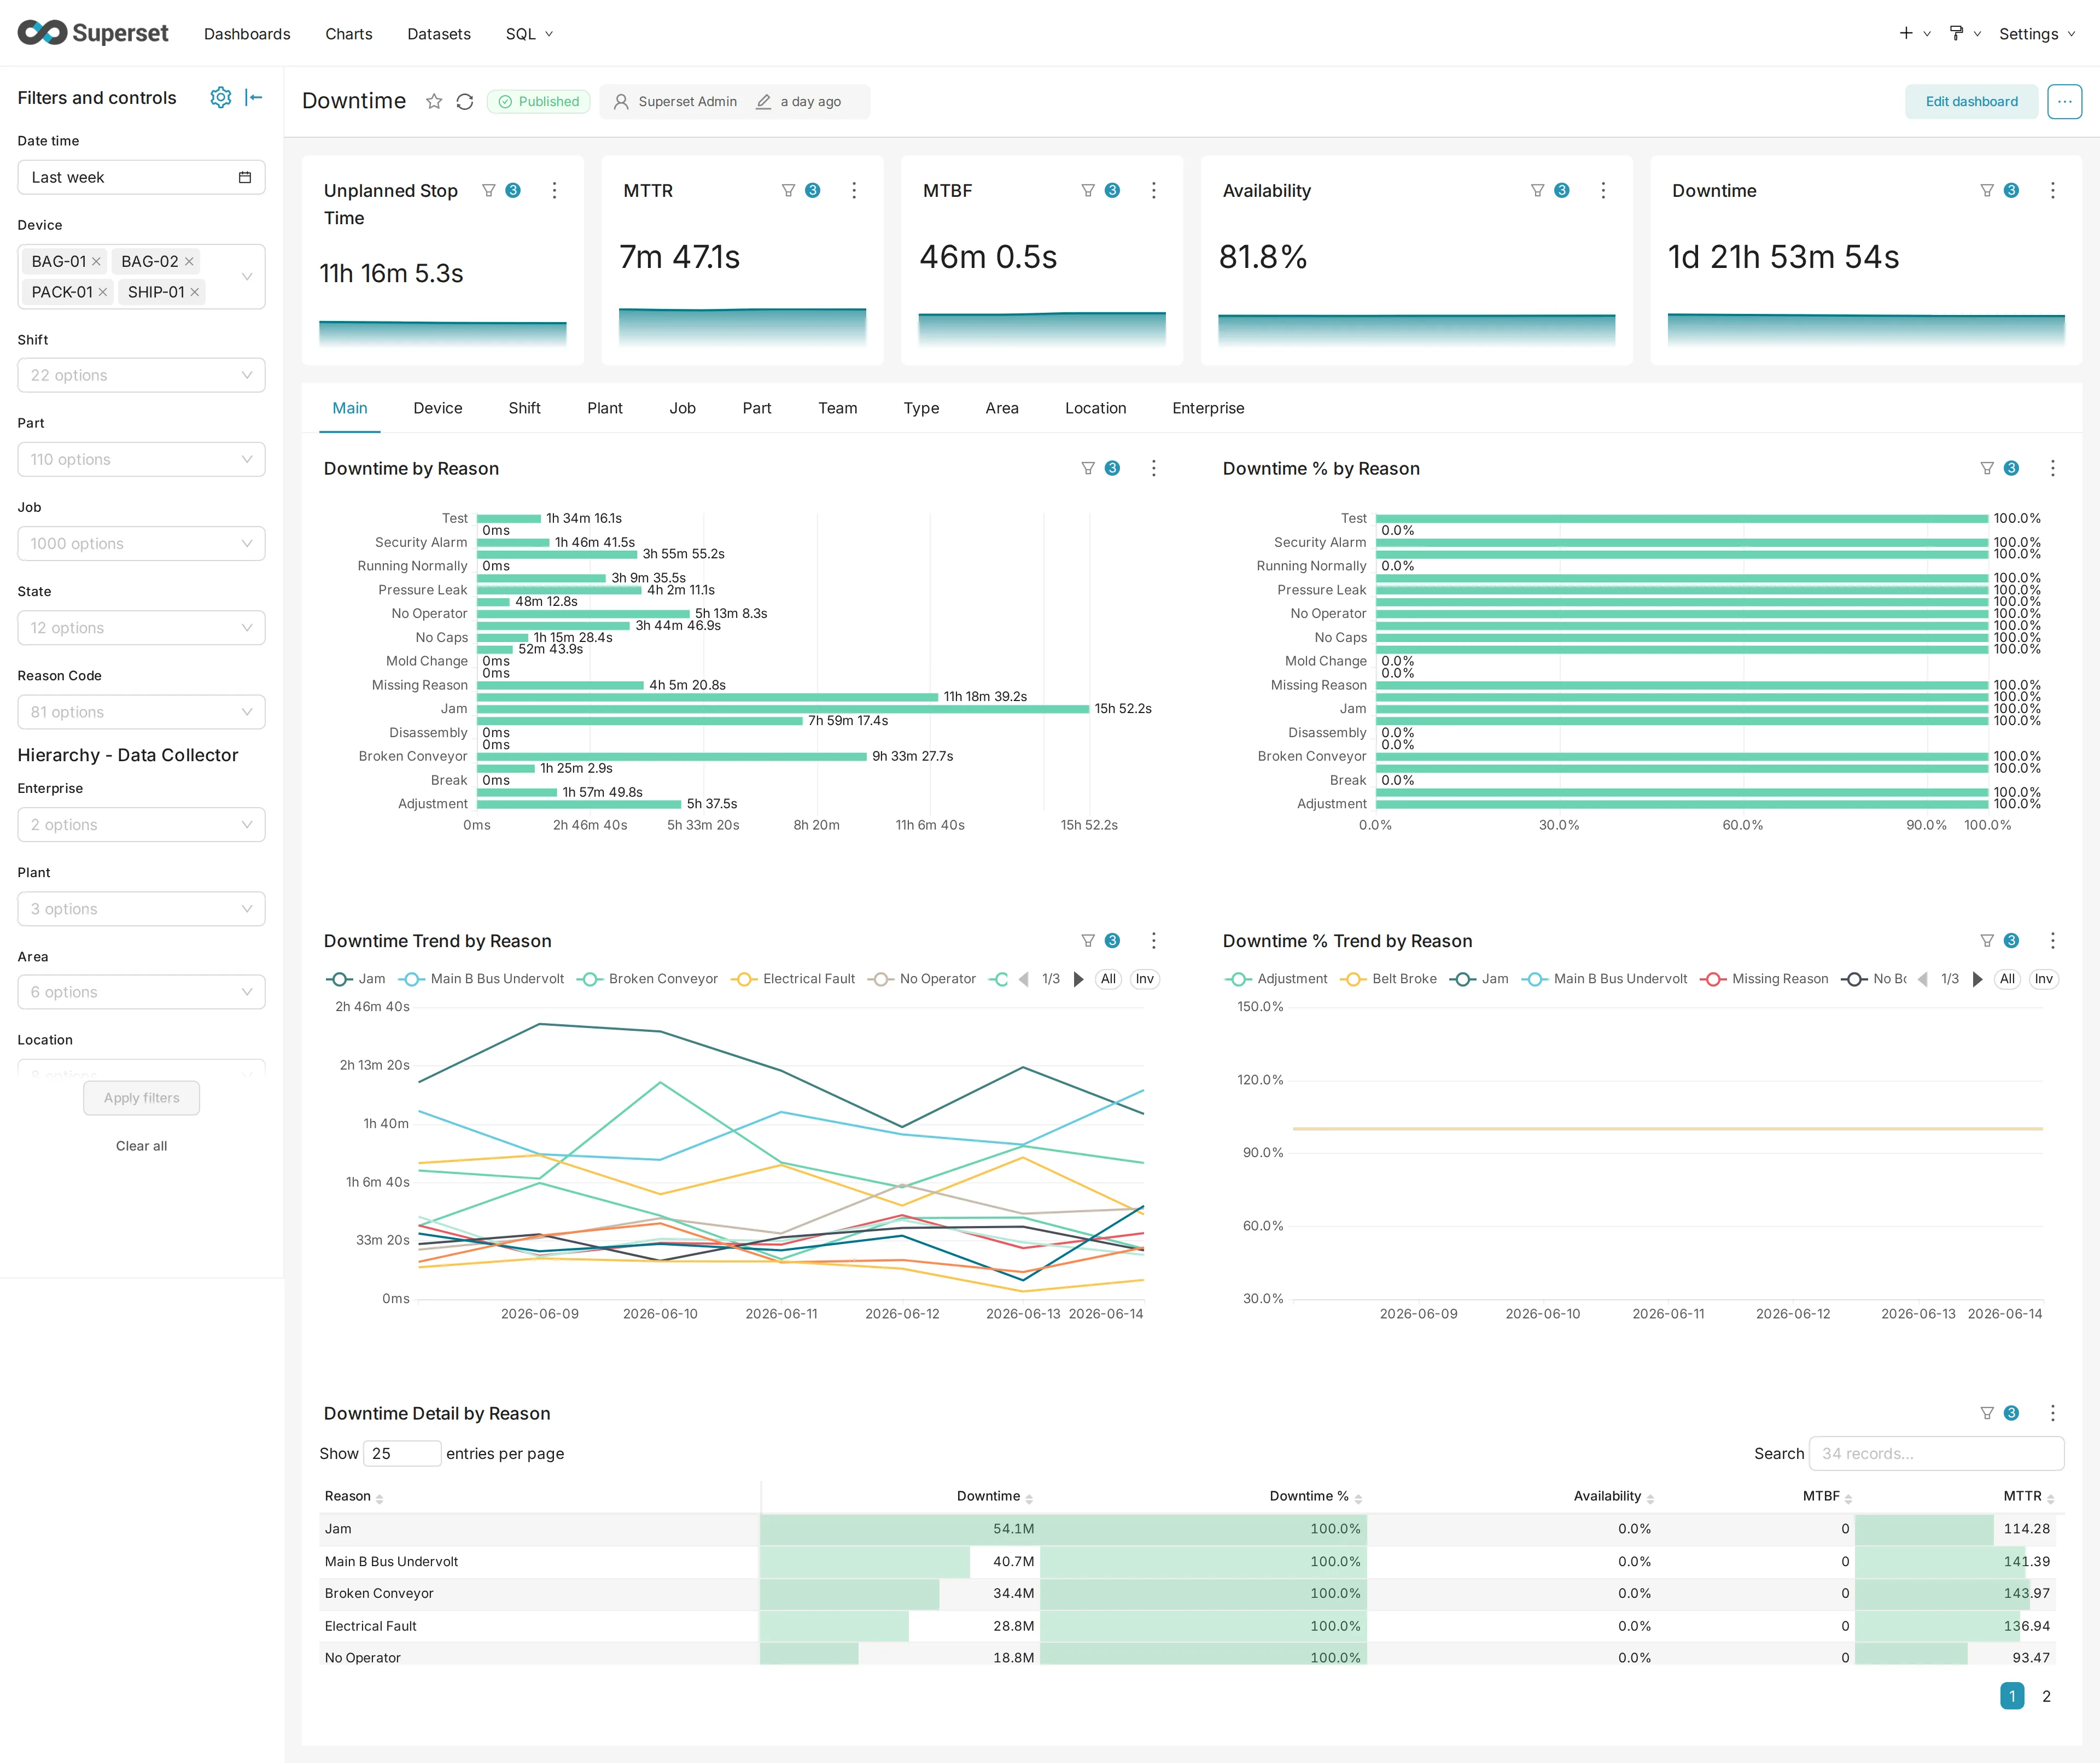Viewport: 2100px width, 1763px height.
Task: Click the Apply filters button
Action: pyautogui.click(x=141, y=1097)
